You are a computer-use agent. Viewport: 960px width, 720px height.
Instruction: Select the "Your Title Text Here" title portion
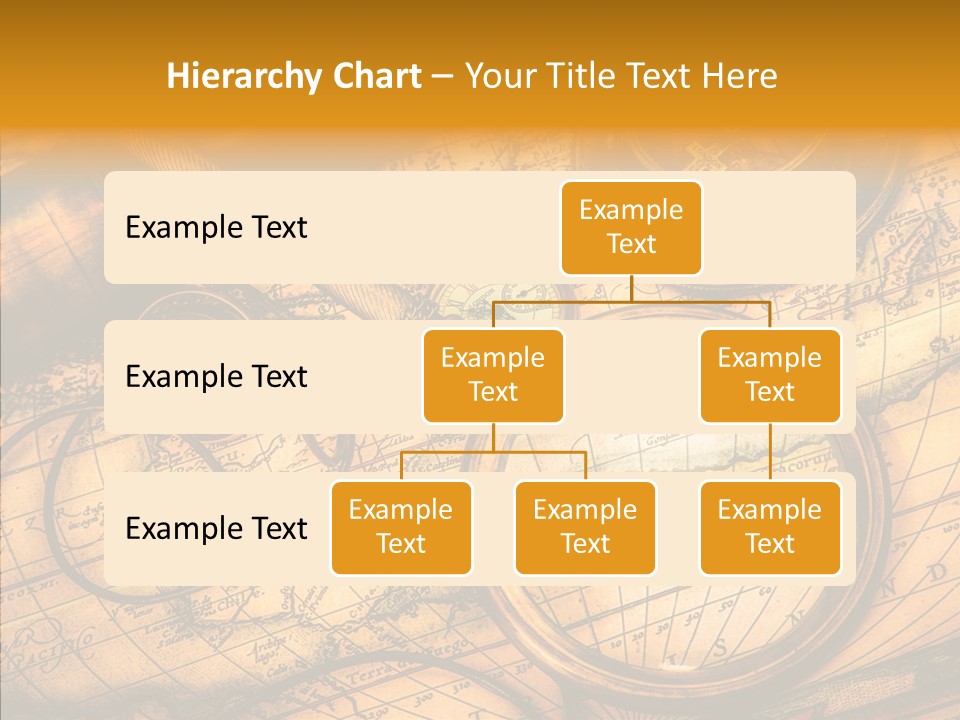click(620, 76)
